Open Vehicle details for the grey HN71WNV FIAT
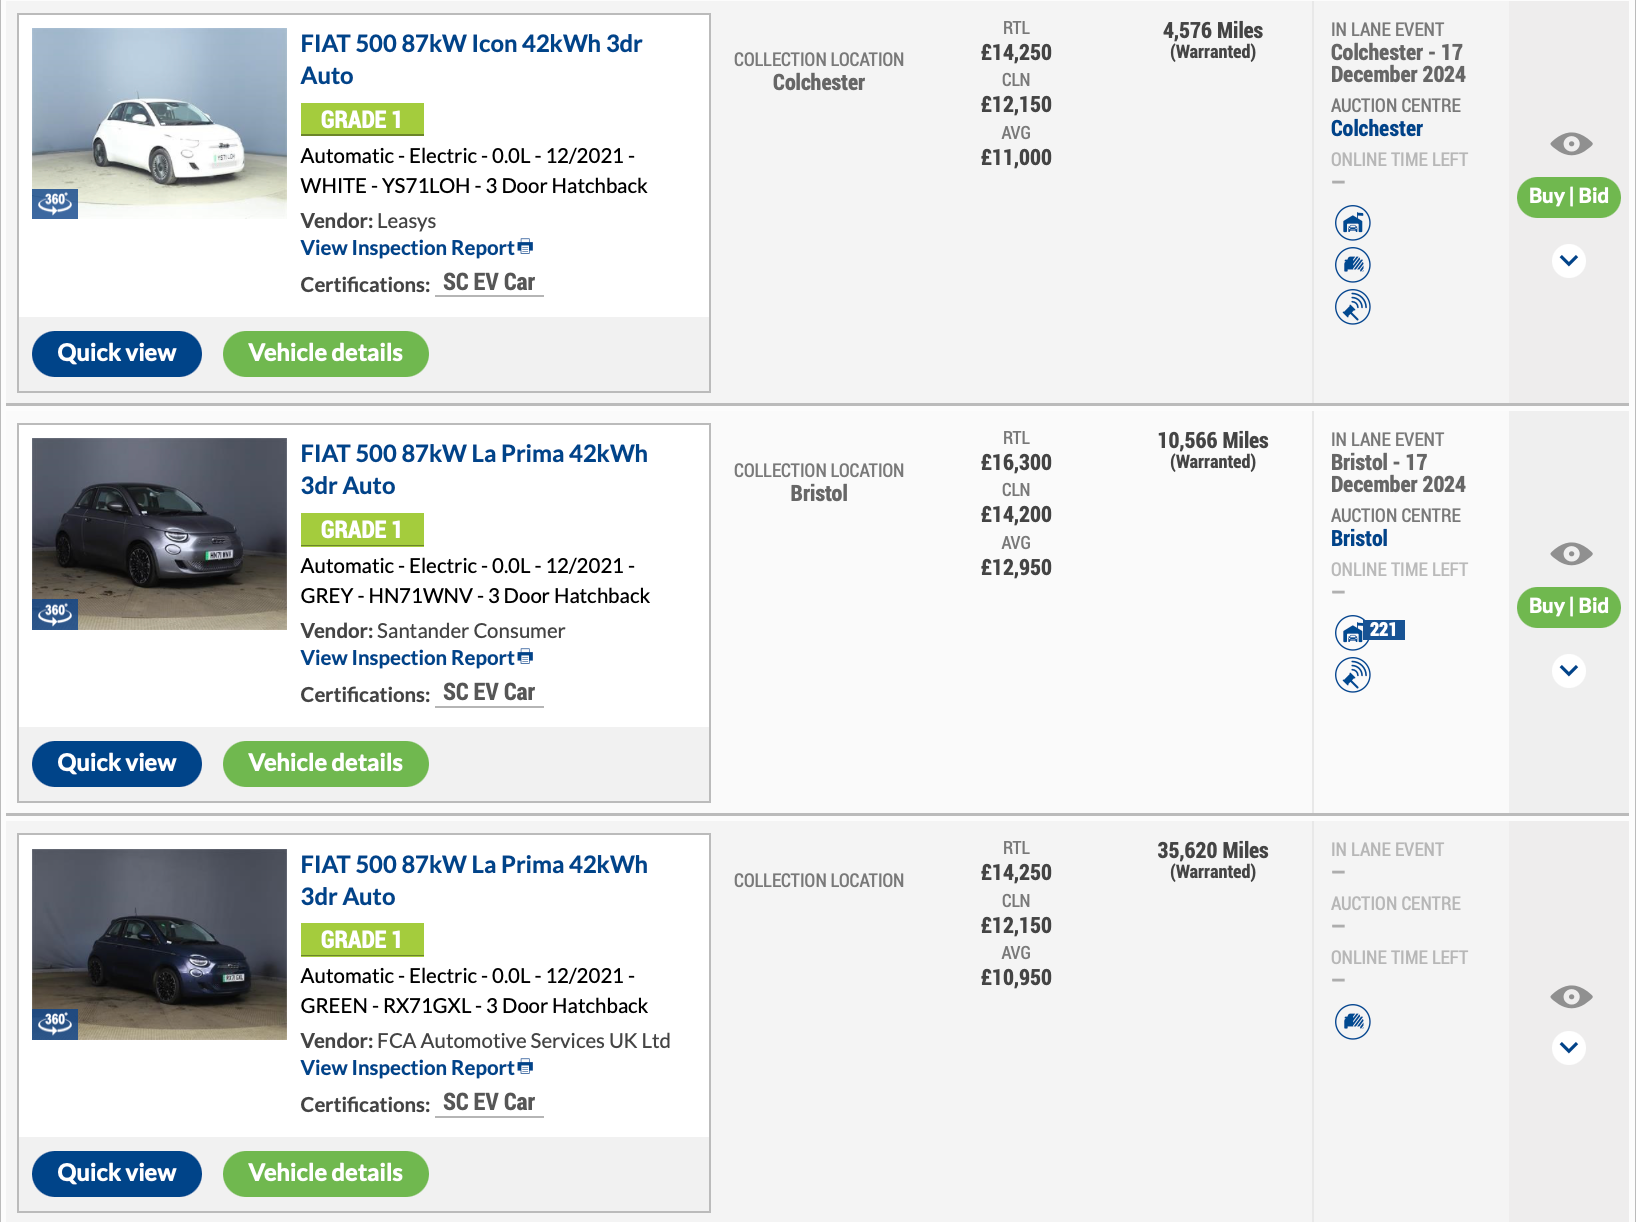The image size is (1636, 1222). 325,764
